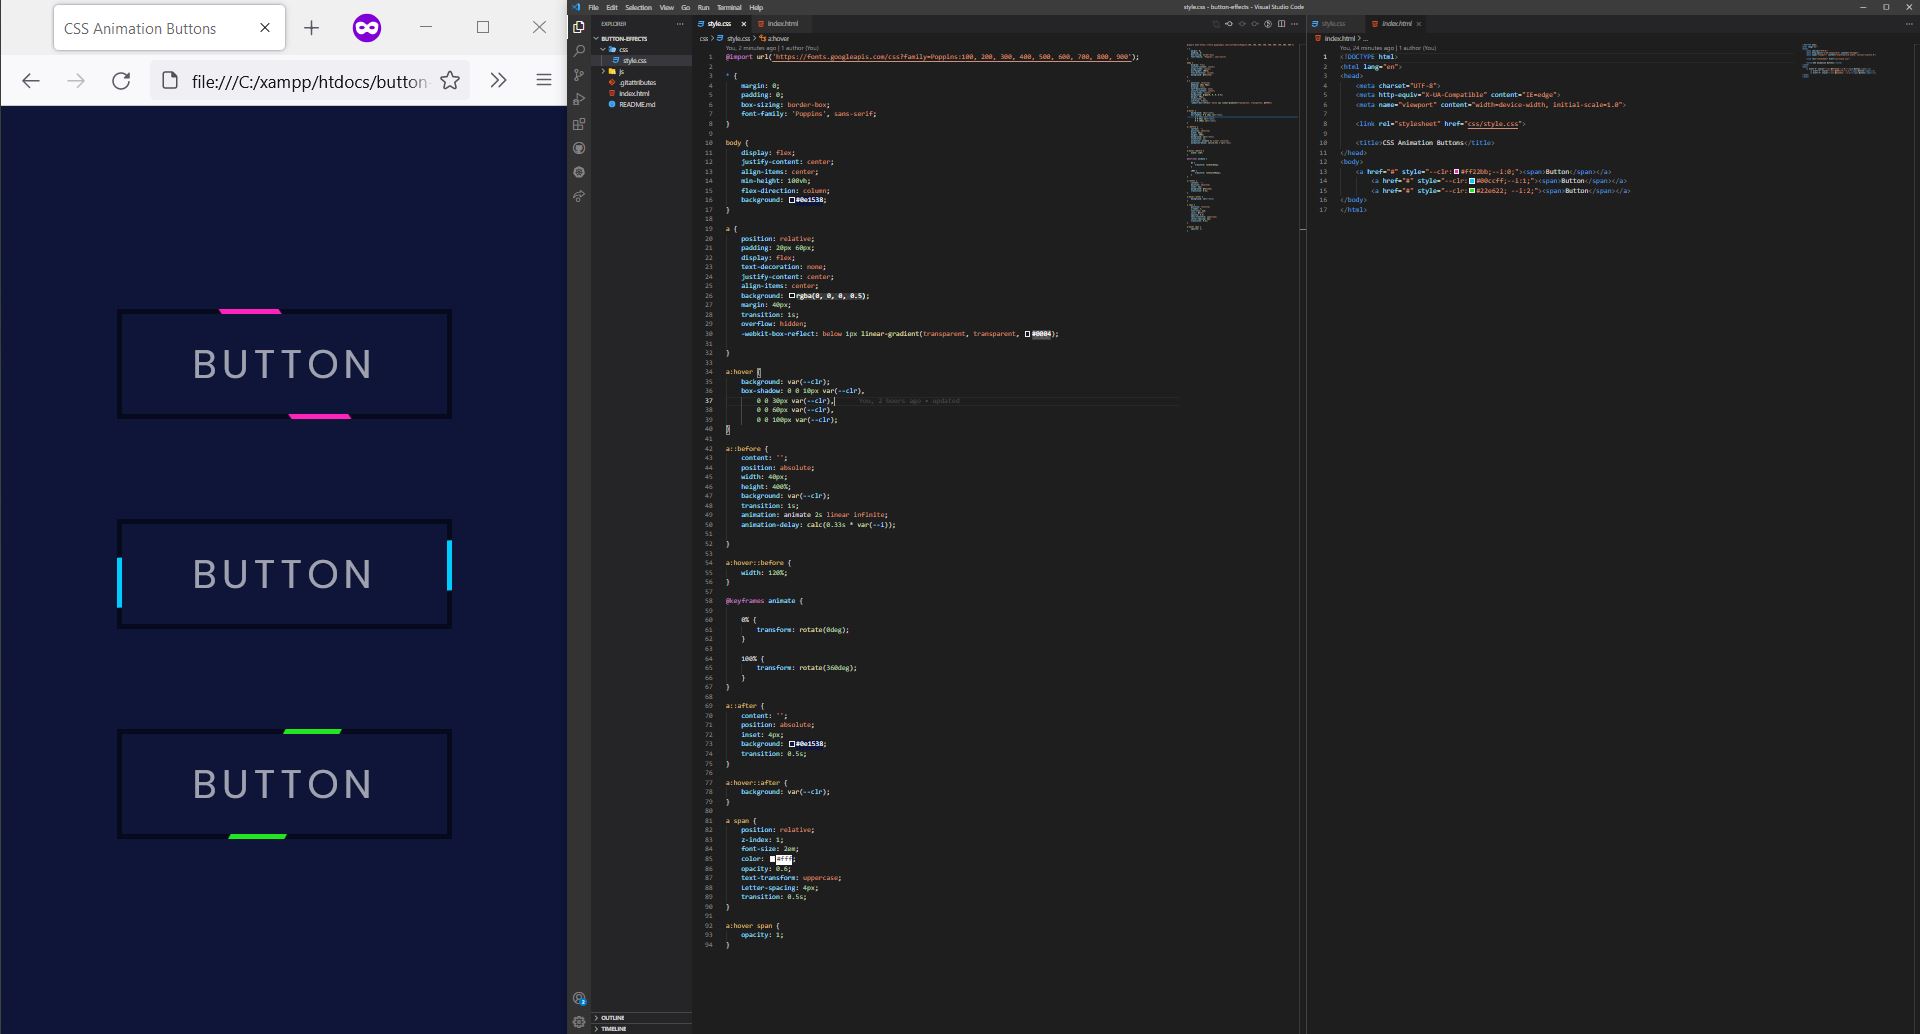
Task: Click #22e622 green color swatch in index.html
Action: (1472, 191)
